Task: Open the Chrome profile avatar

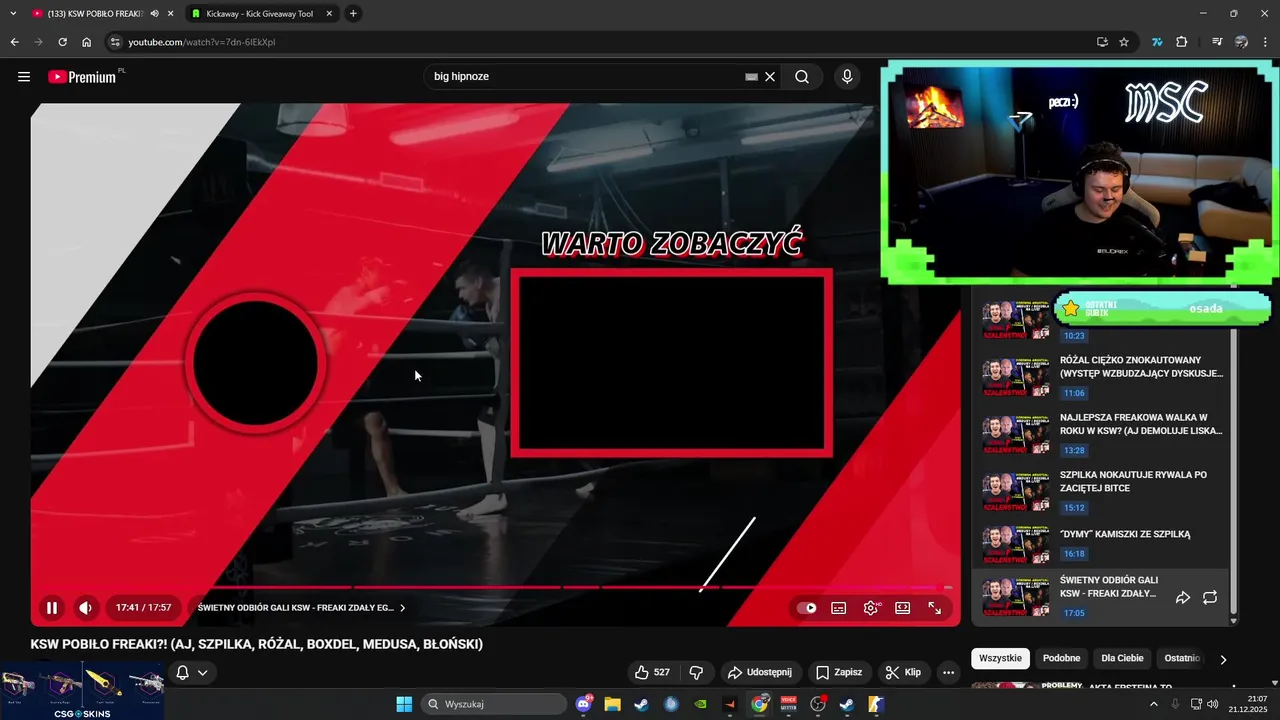Action: pos(1241,42)
